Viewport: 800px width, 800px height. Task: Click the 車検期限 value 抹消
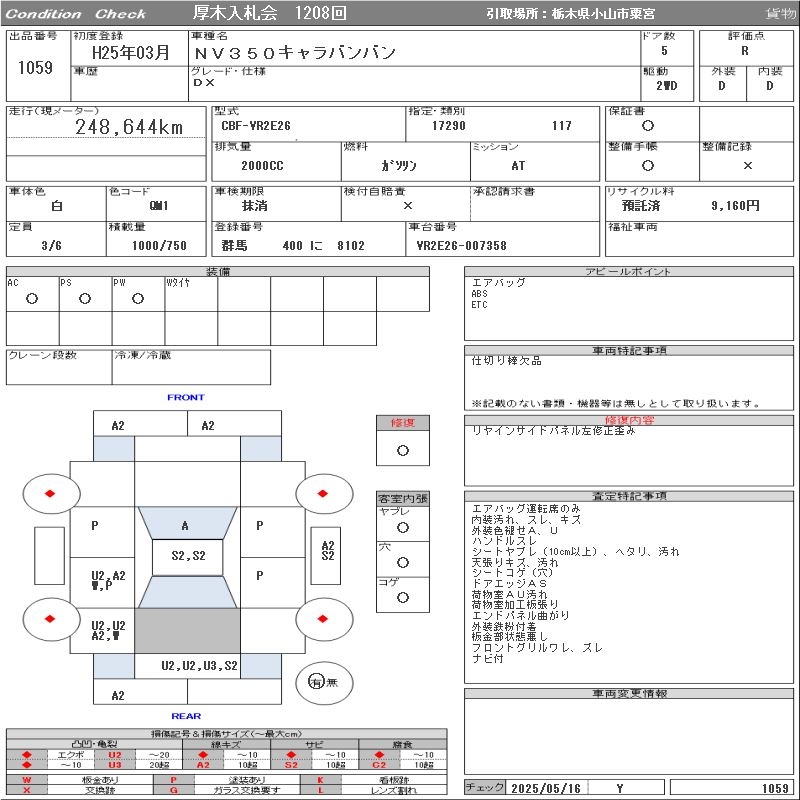tap(255, 206)
